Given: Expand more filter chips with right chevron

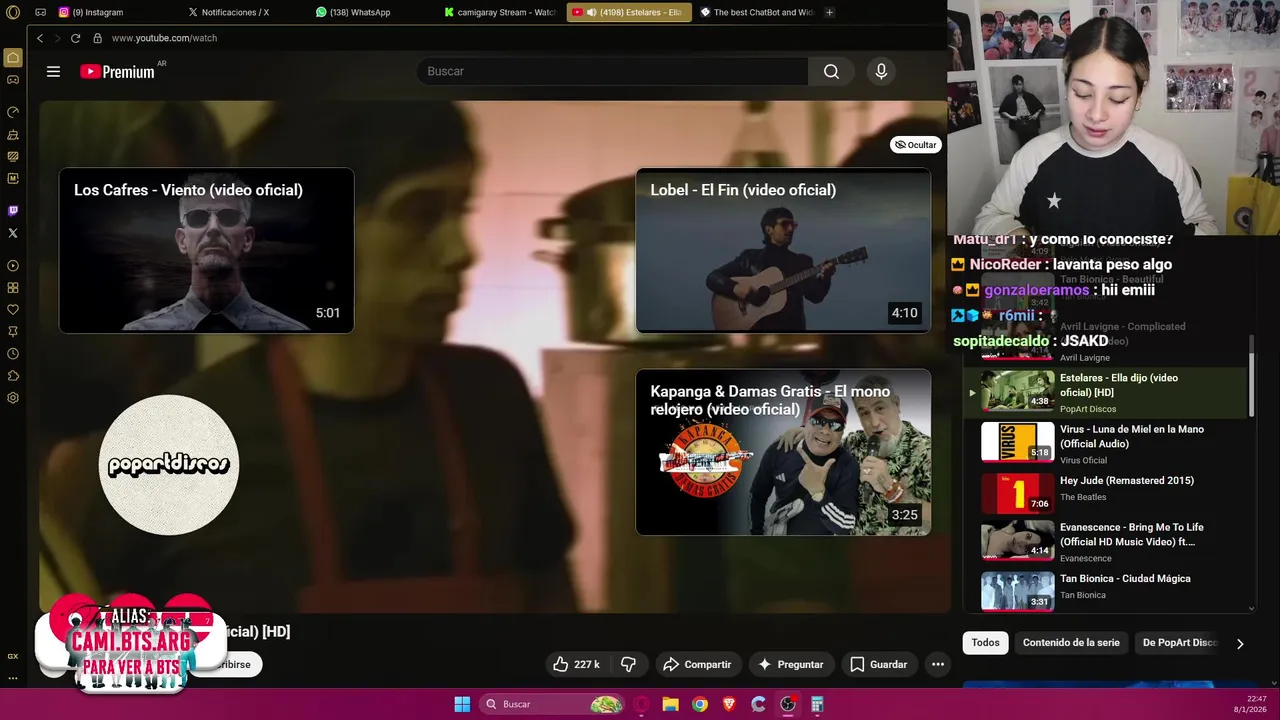Looking at the screenshot, I should coord(1240,644).
